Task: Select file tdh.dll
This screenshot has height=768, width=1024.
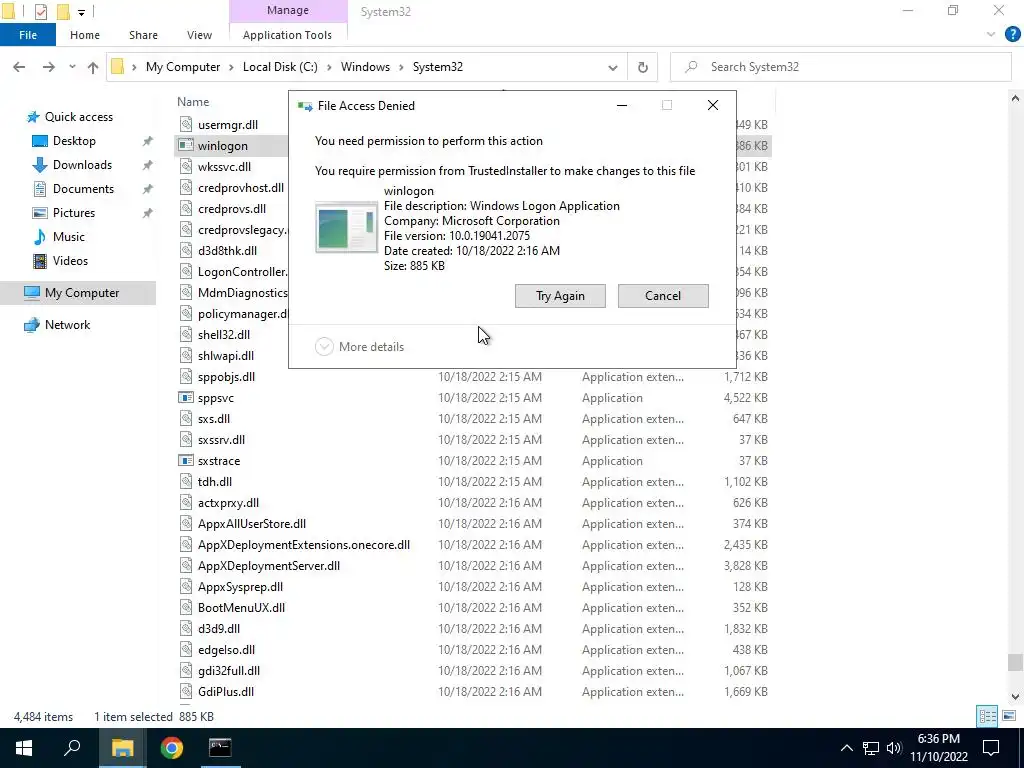Action: (215, 481)
